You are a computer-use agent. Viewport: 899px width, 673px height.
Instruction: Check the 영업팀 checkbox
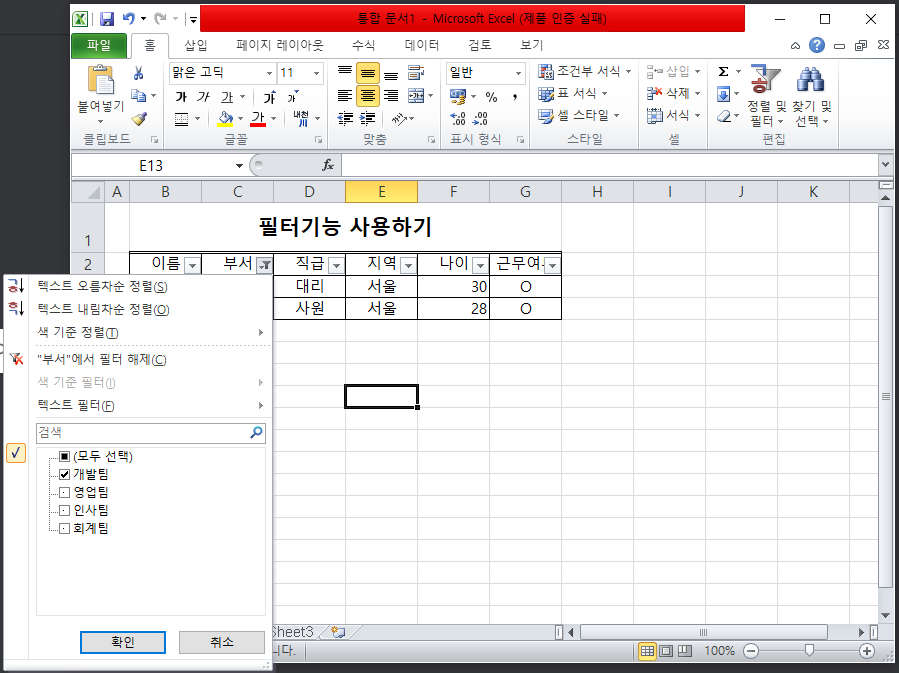point(64,492)
